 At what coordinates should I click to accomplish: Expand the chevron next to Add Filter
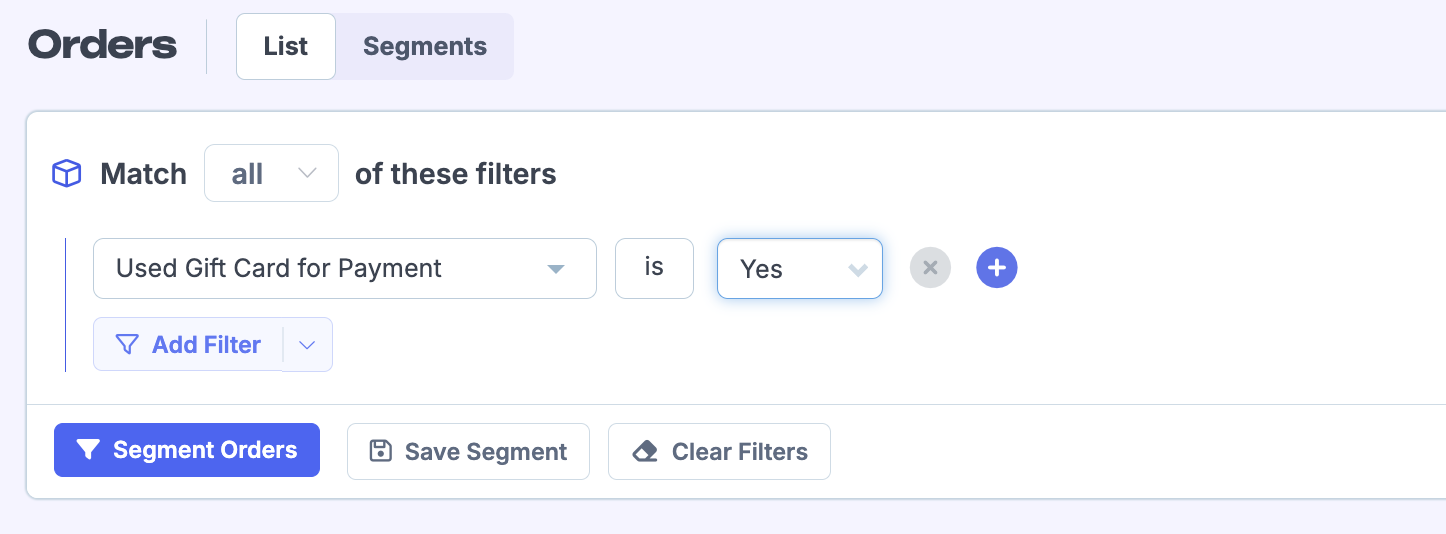[307, 345]
